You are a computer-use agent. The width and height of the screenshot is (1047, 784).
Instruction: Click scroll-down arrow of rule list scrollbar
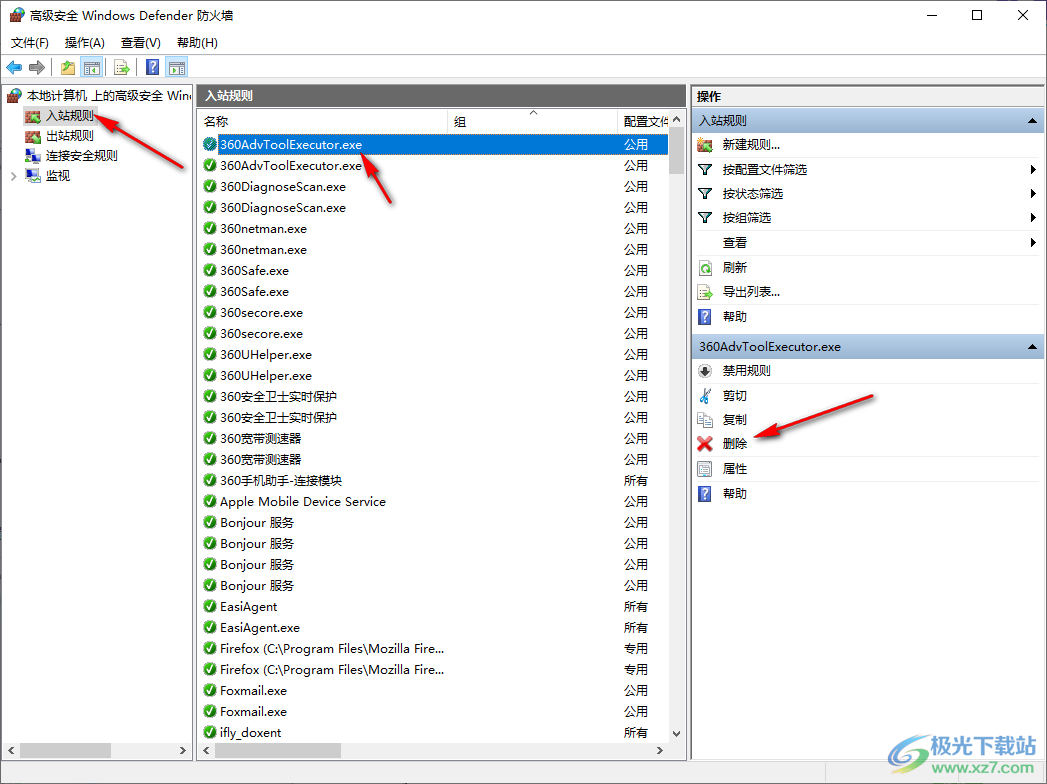click(676, 733)
